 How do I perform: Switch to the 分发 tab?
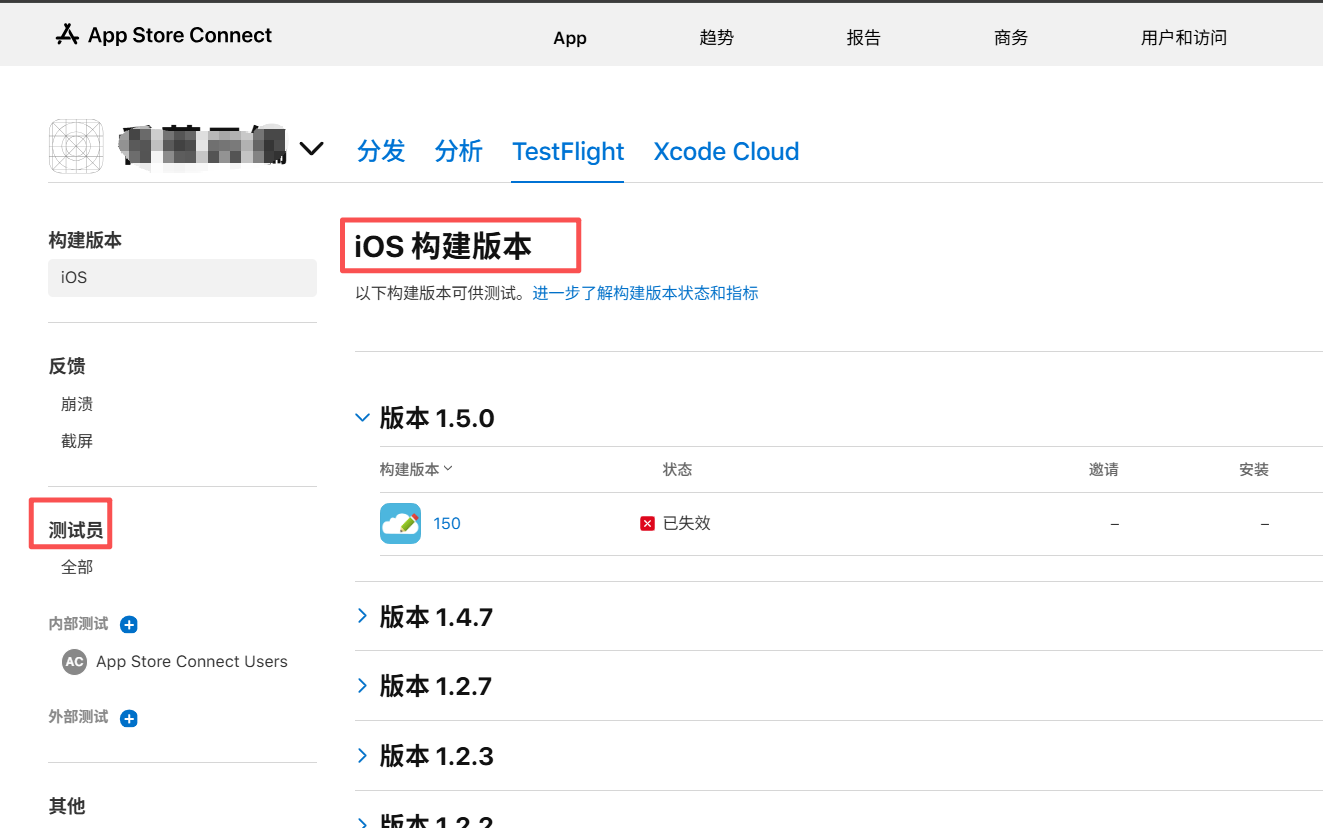click(381, 151)
